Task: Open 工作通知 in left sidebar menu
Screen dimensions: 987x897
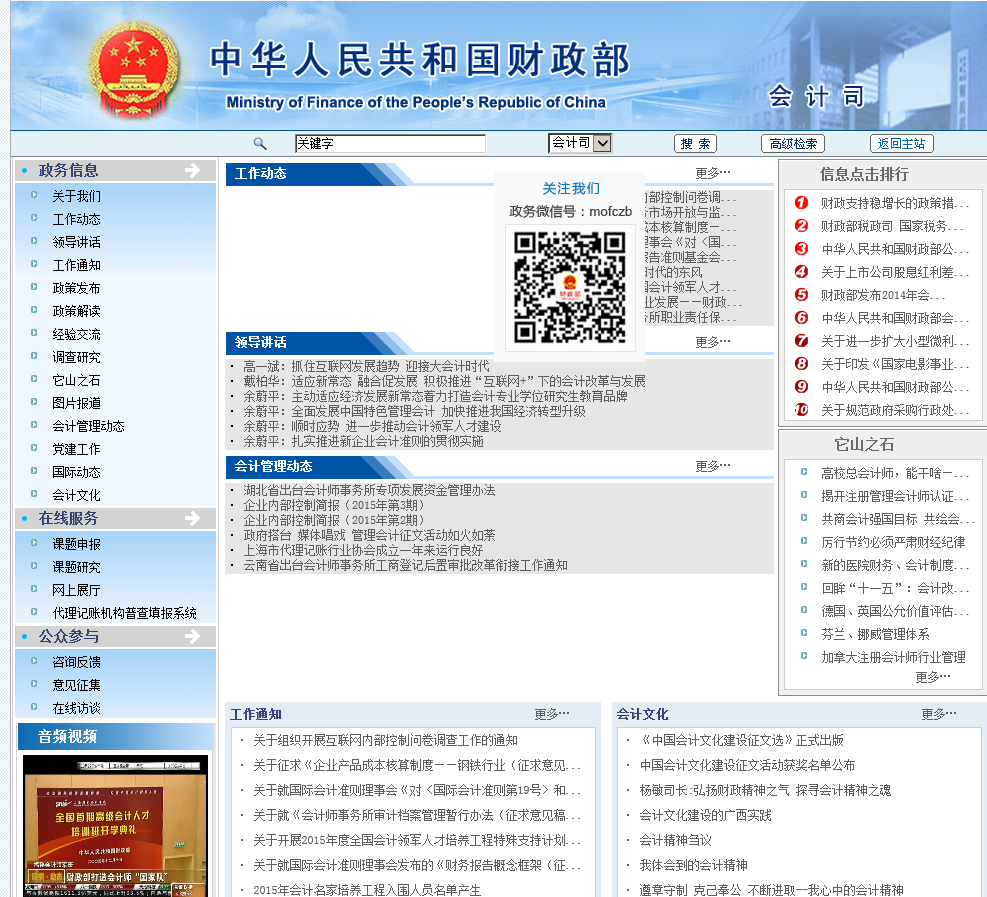Action: (76, 265)
